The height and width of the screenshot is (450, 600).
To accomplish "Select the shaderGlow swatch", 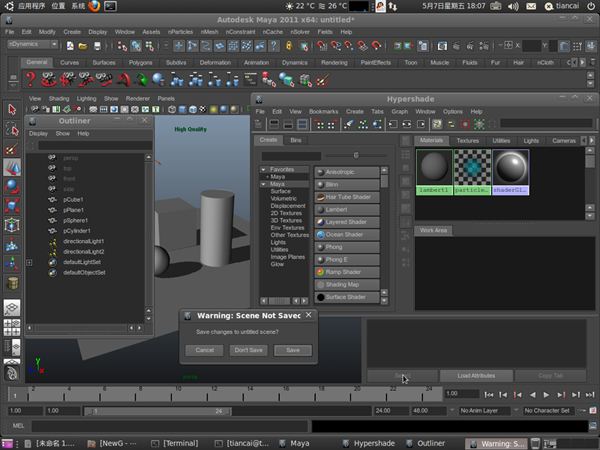I will pos(510,172).
